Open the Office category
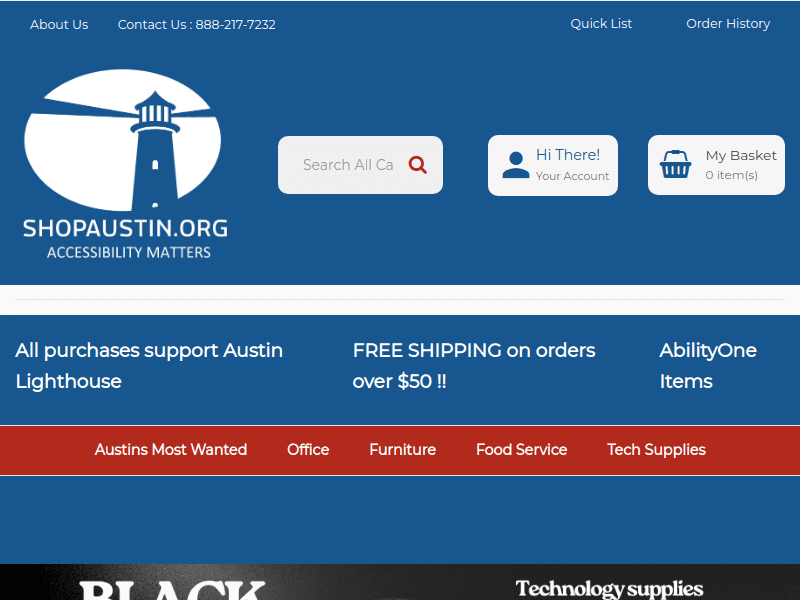The height and width of the screenshot is (600, 800). (308, 449)
